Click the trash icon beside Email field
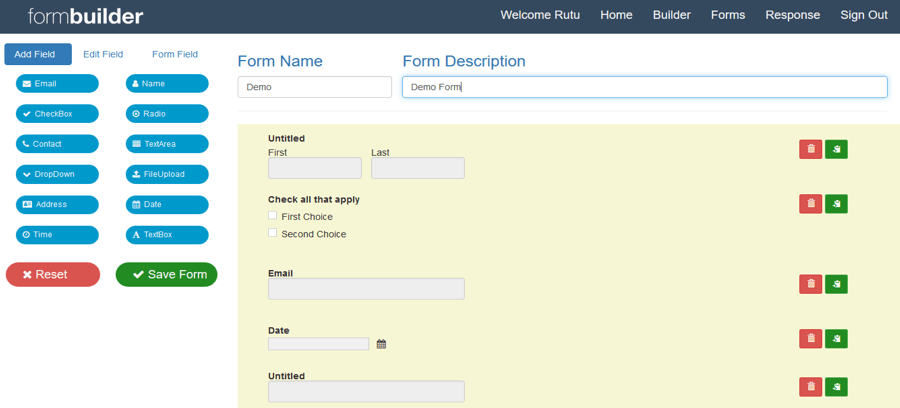Viewport: 900px width, 408px height. pyautogui.click(x=810, y=284)
